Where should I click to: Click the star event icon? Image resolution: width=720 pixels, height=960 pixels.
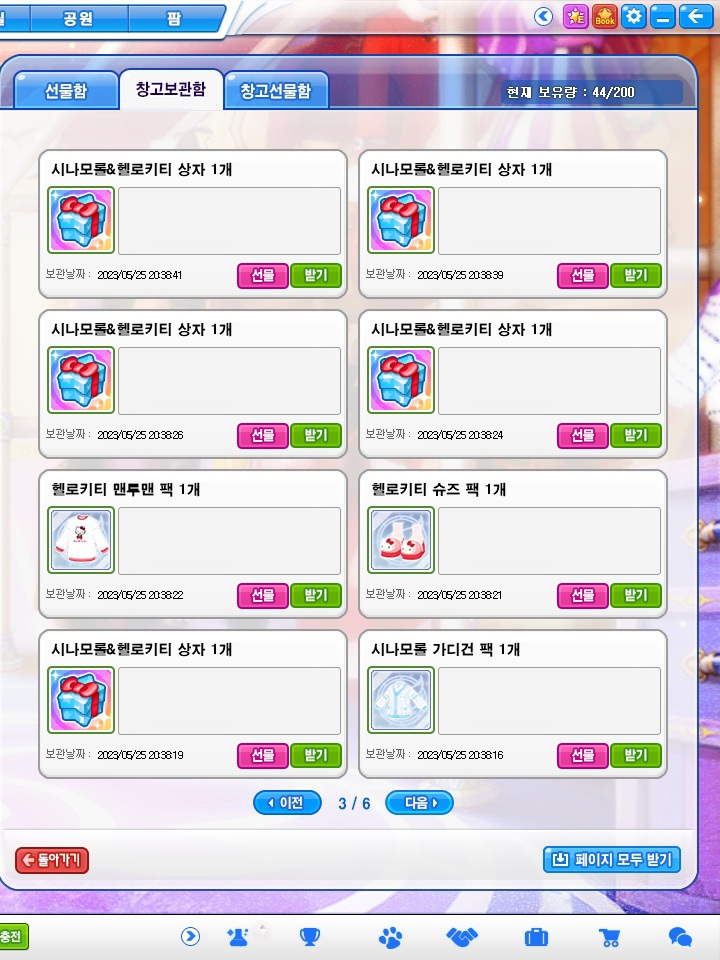[576, 16]
